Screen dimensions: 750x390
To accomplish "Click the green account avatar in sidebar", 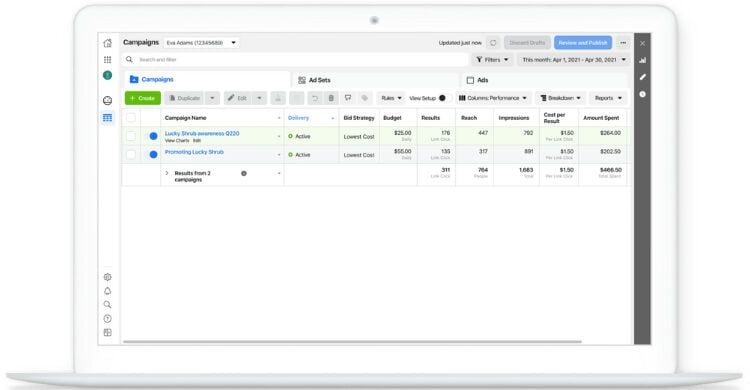I will pyautogui.click(x=108, y=75).
